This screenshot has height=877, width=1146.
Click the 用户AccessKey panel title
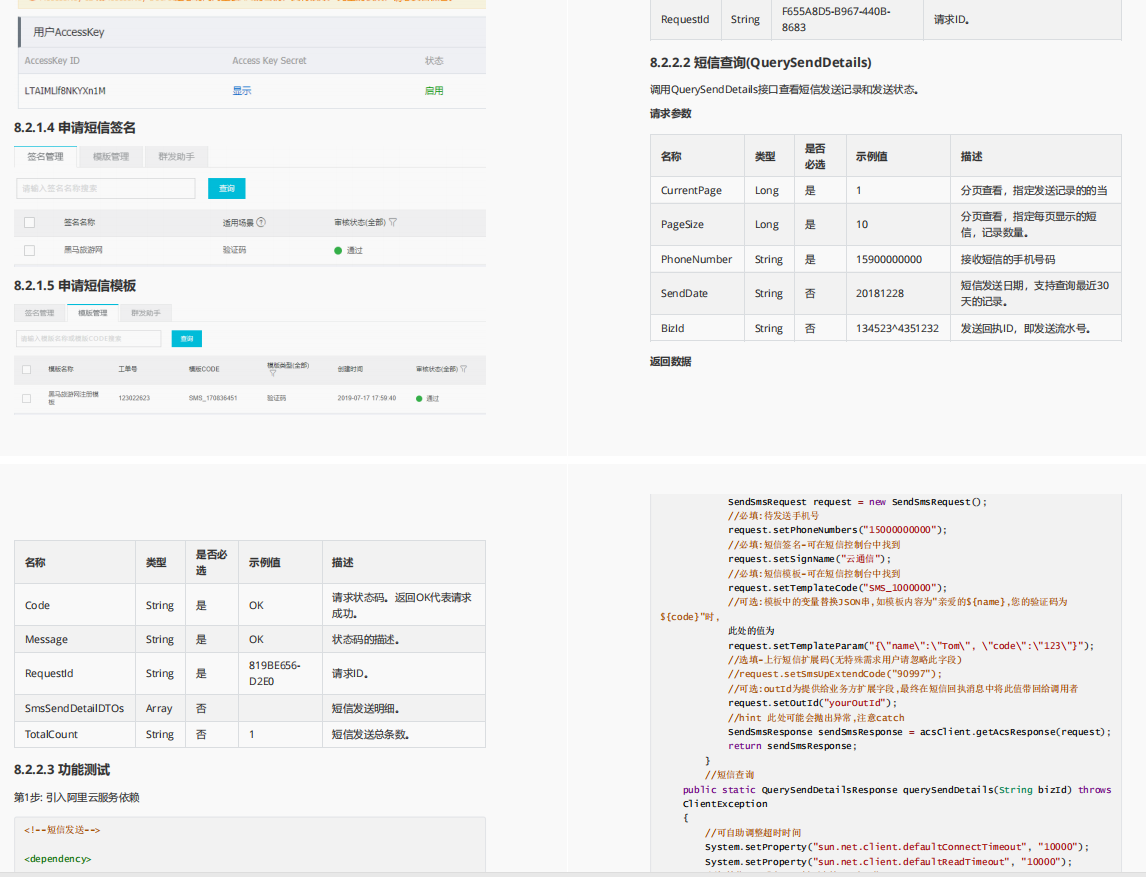pos(69,32)
